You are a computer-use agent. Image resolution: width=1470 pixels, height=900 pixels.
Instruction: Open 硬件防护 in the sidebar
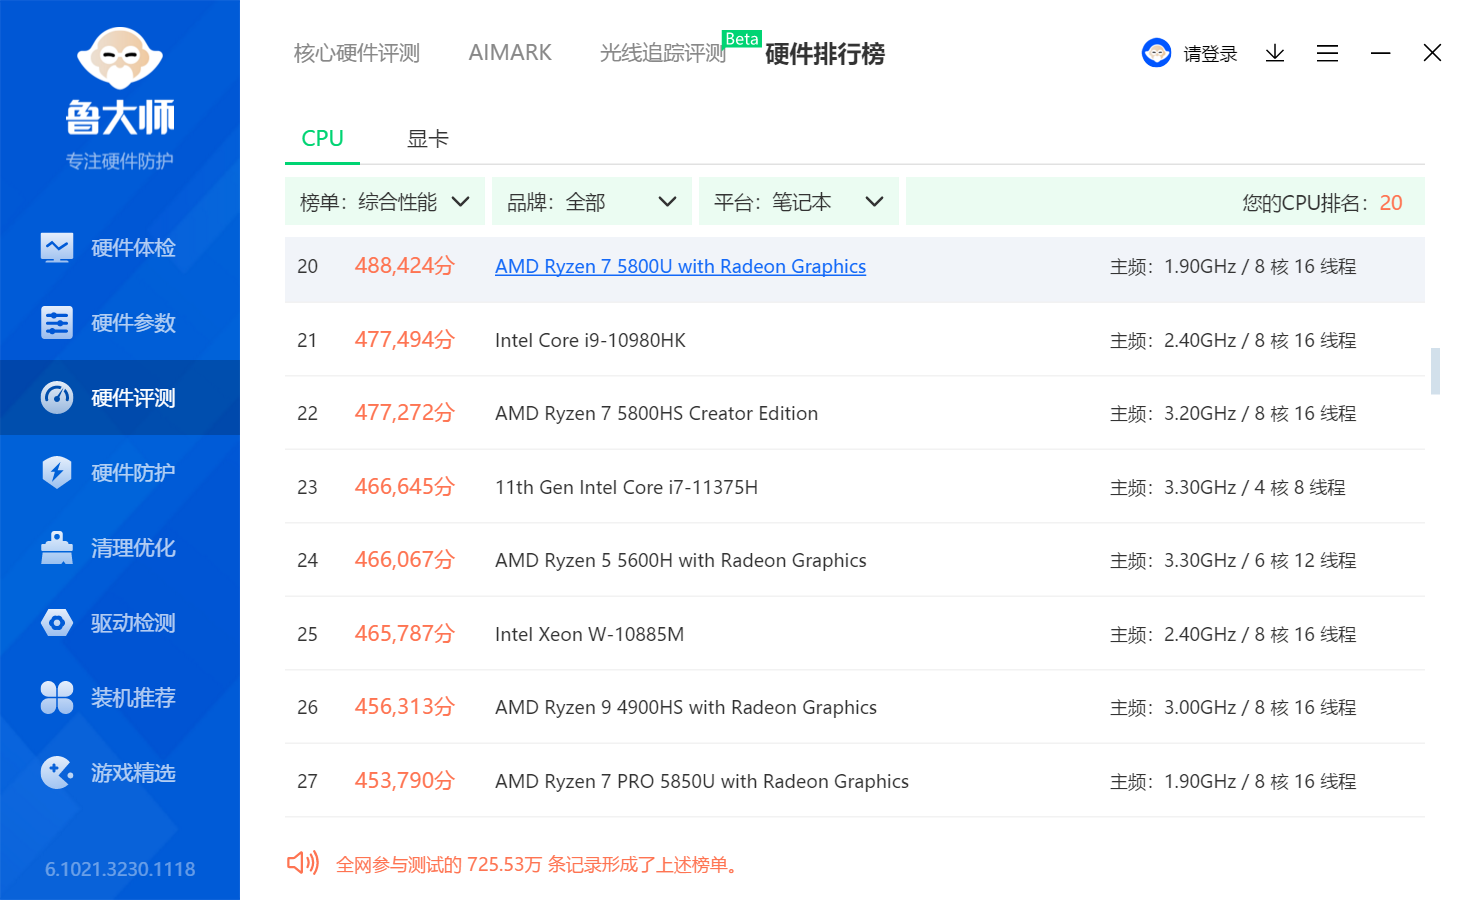(x=120, y=472)
